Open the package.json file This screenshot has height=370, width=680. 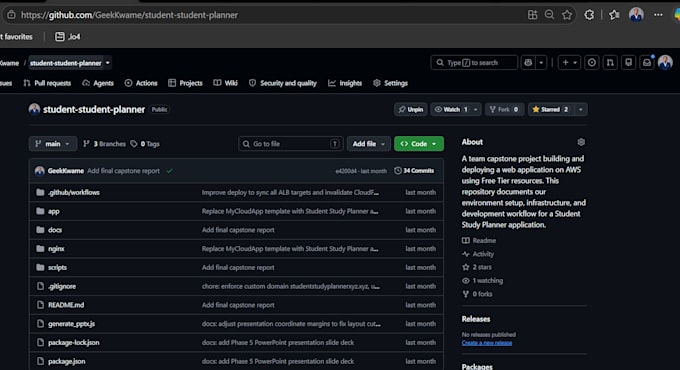pyautogui.click(x=67, y=361)
